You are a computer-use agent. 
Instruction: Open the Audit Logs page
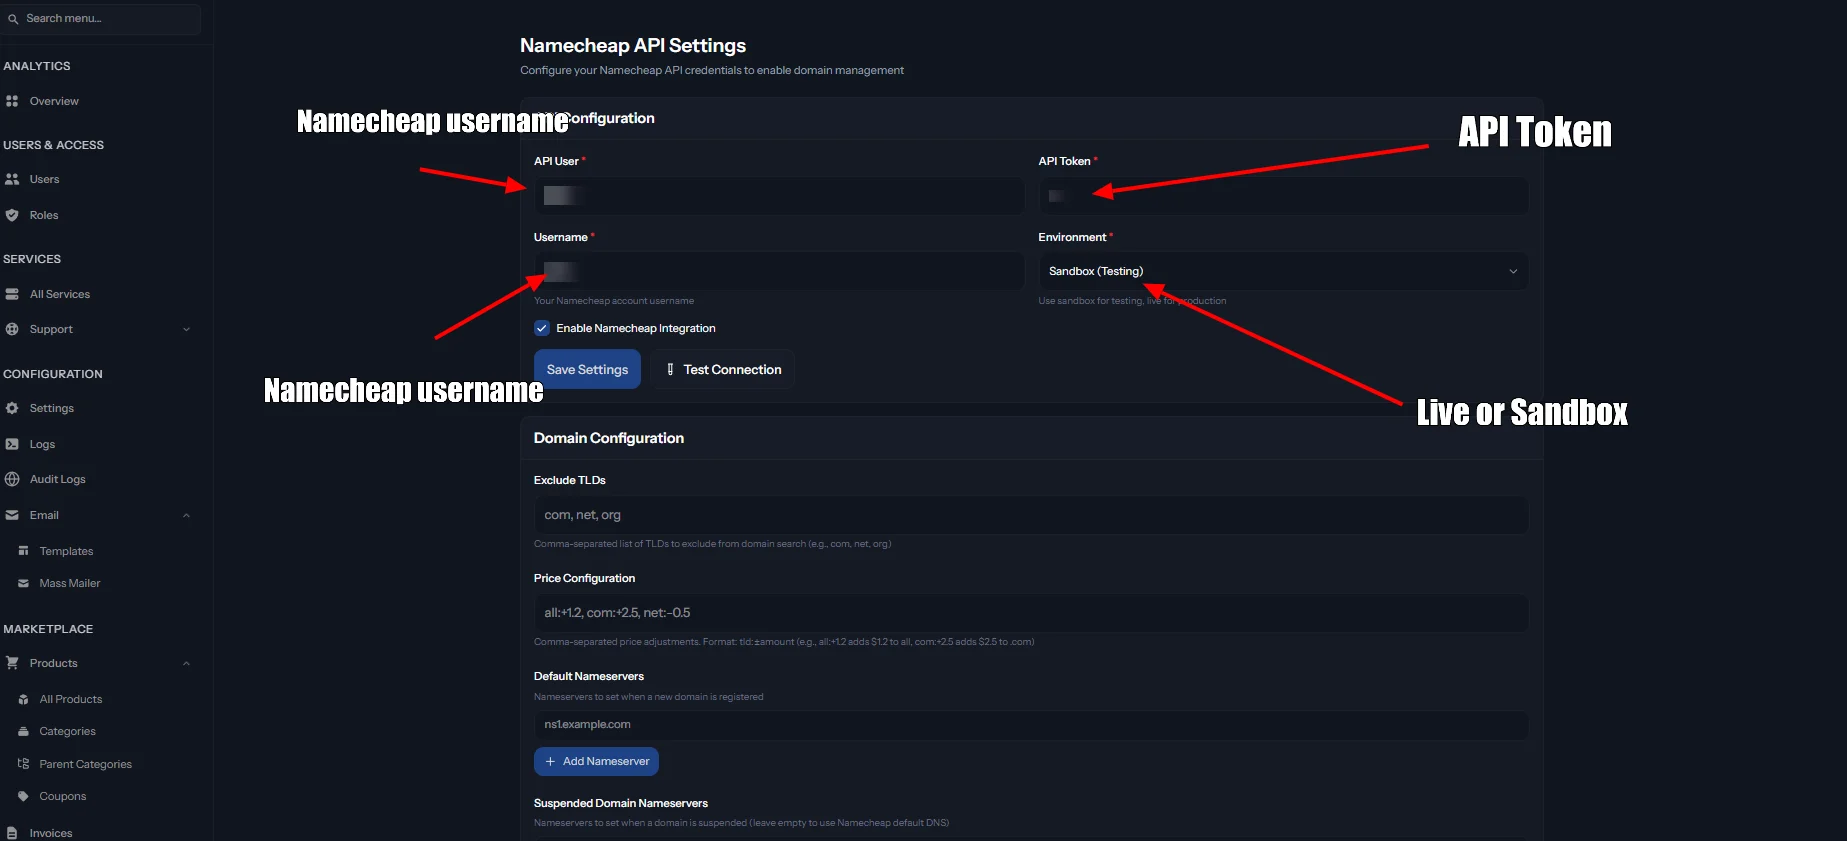[x=58, y=479]
